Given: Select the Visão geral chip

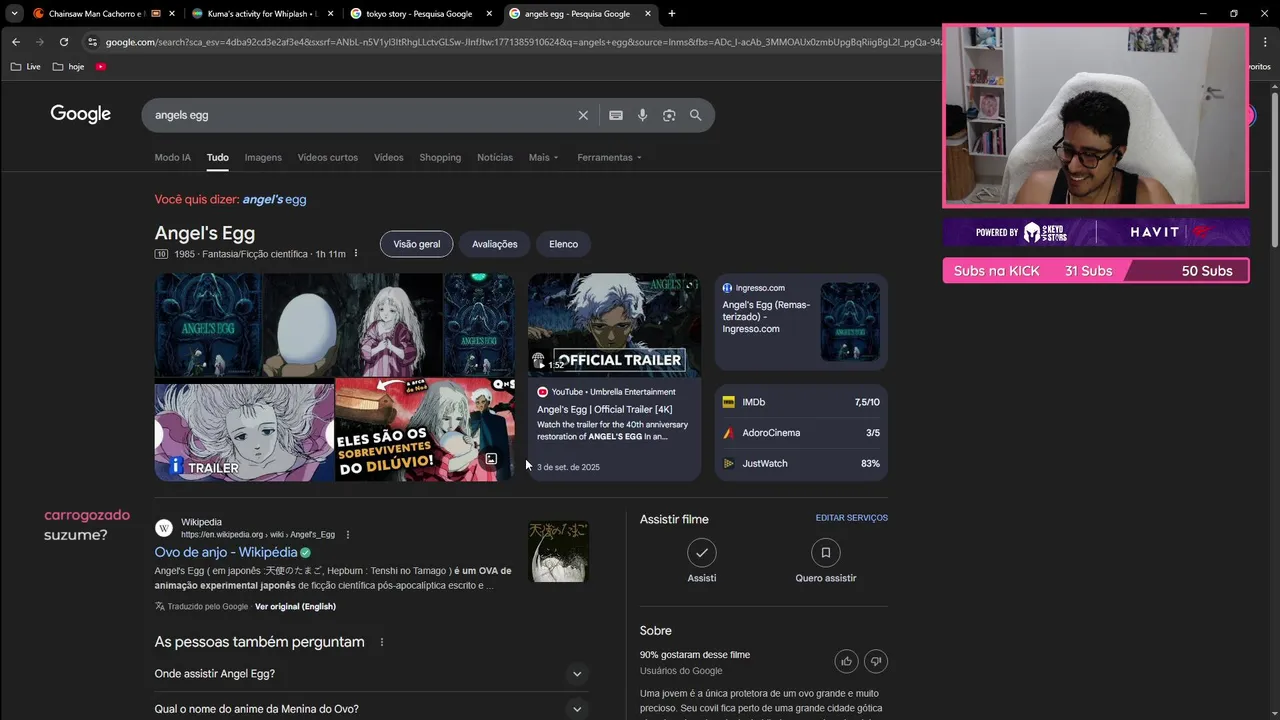Looking at the screenshot, I should [417, 244].
